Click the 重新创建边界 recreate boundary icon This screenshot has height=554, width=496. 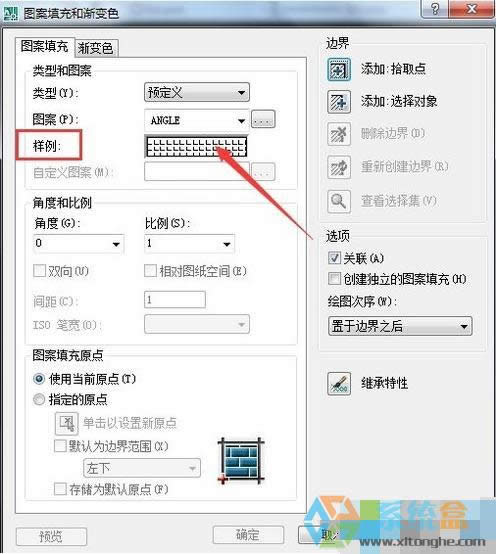point(339,167)
